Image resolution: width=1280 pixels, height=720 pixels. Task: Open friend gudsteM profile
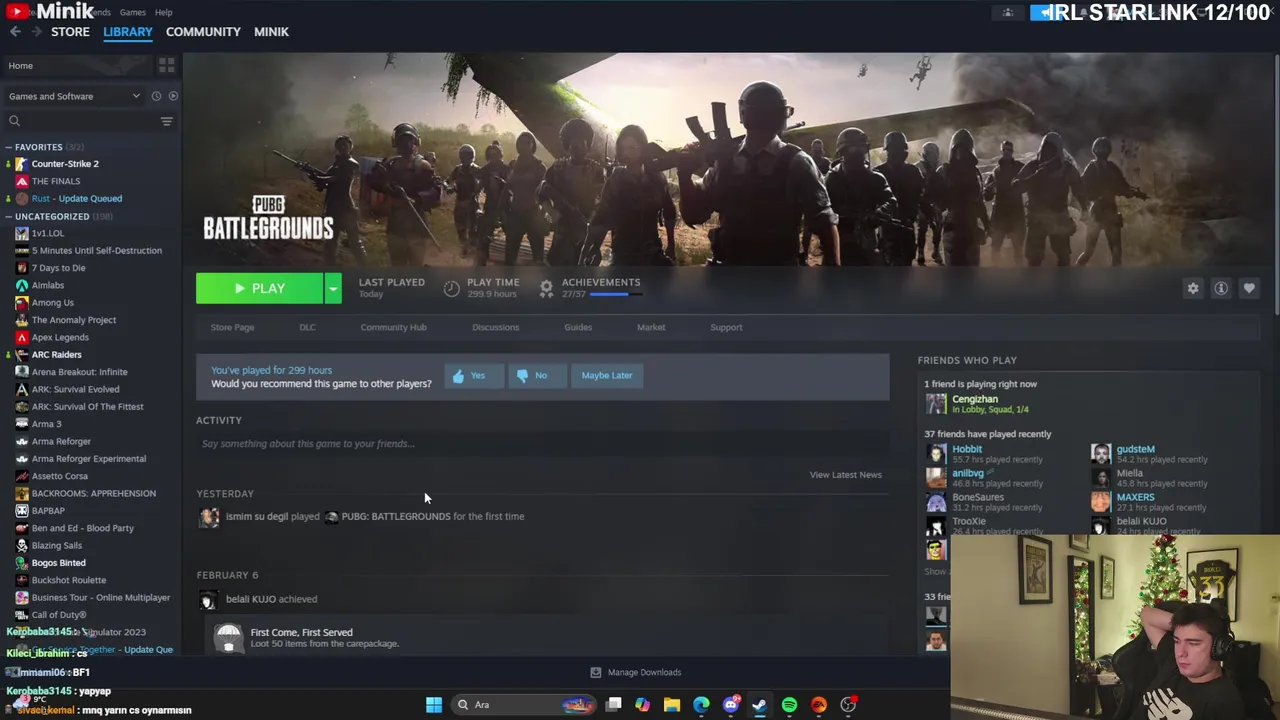(1135, 449)
